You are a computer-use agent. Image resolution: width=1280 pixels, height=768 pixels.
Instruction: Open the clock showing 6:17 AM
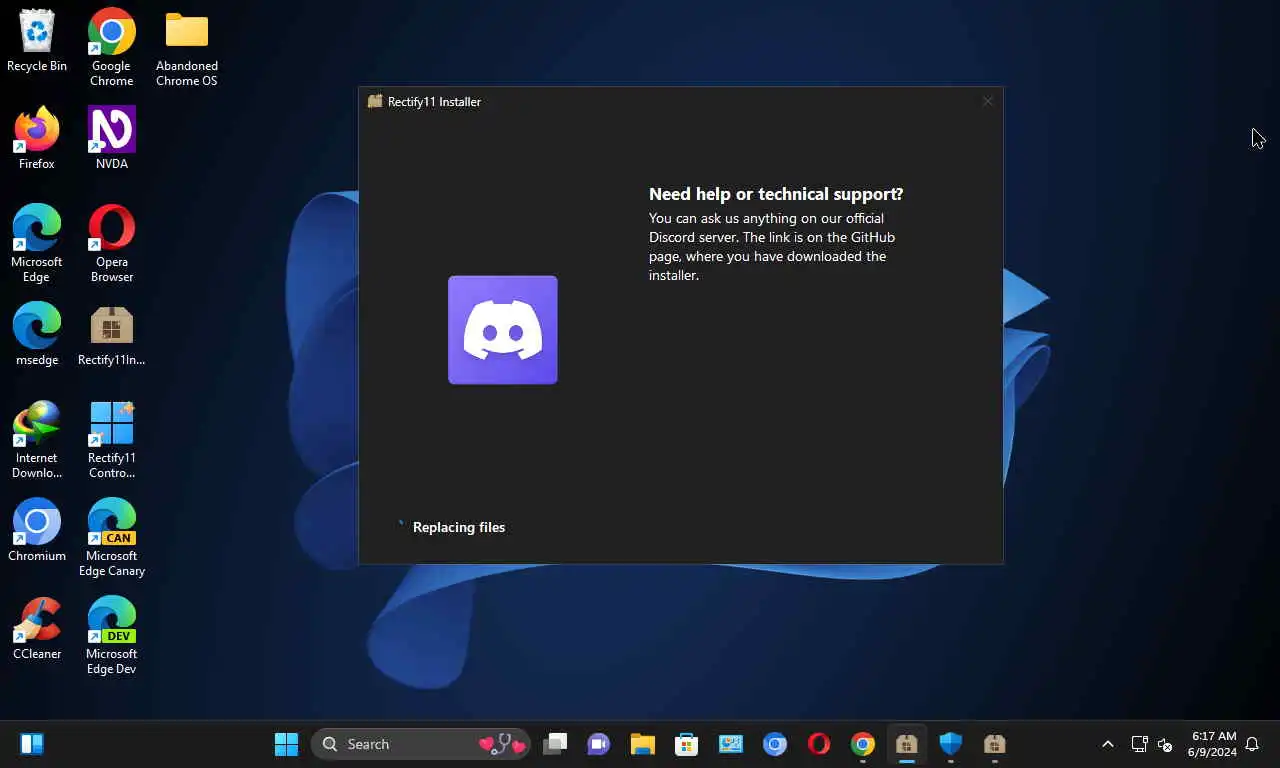point(1213,744)
